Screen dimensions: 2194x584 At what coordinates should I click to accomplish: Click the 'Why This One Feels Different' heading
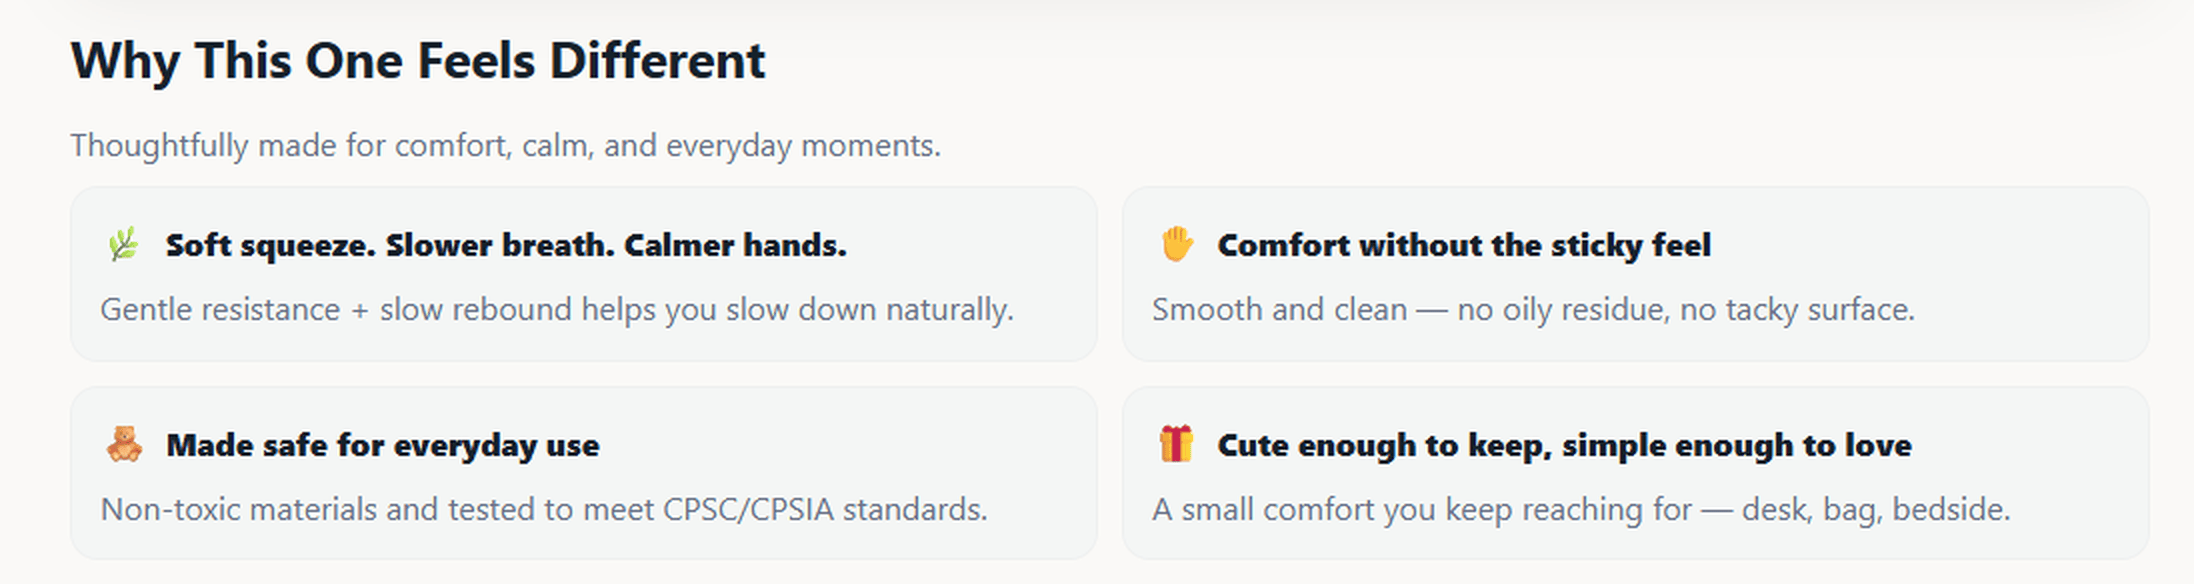click(418, 61)
